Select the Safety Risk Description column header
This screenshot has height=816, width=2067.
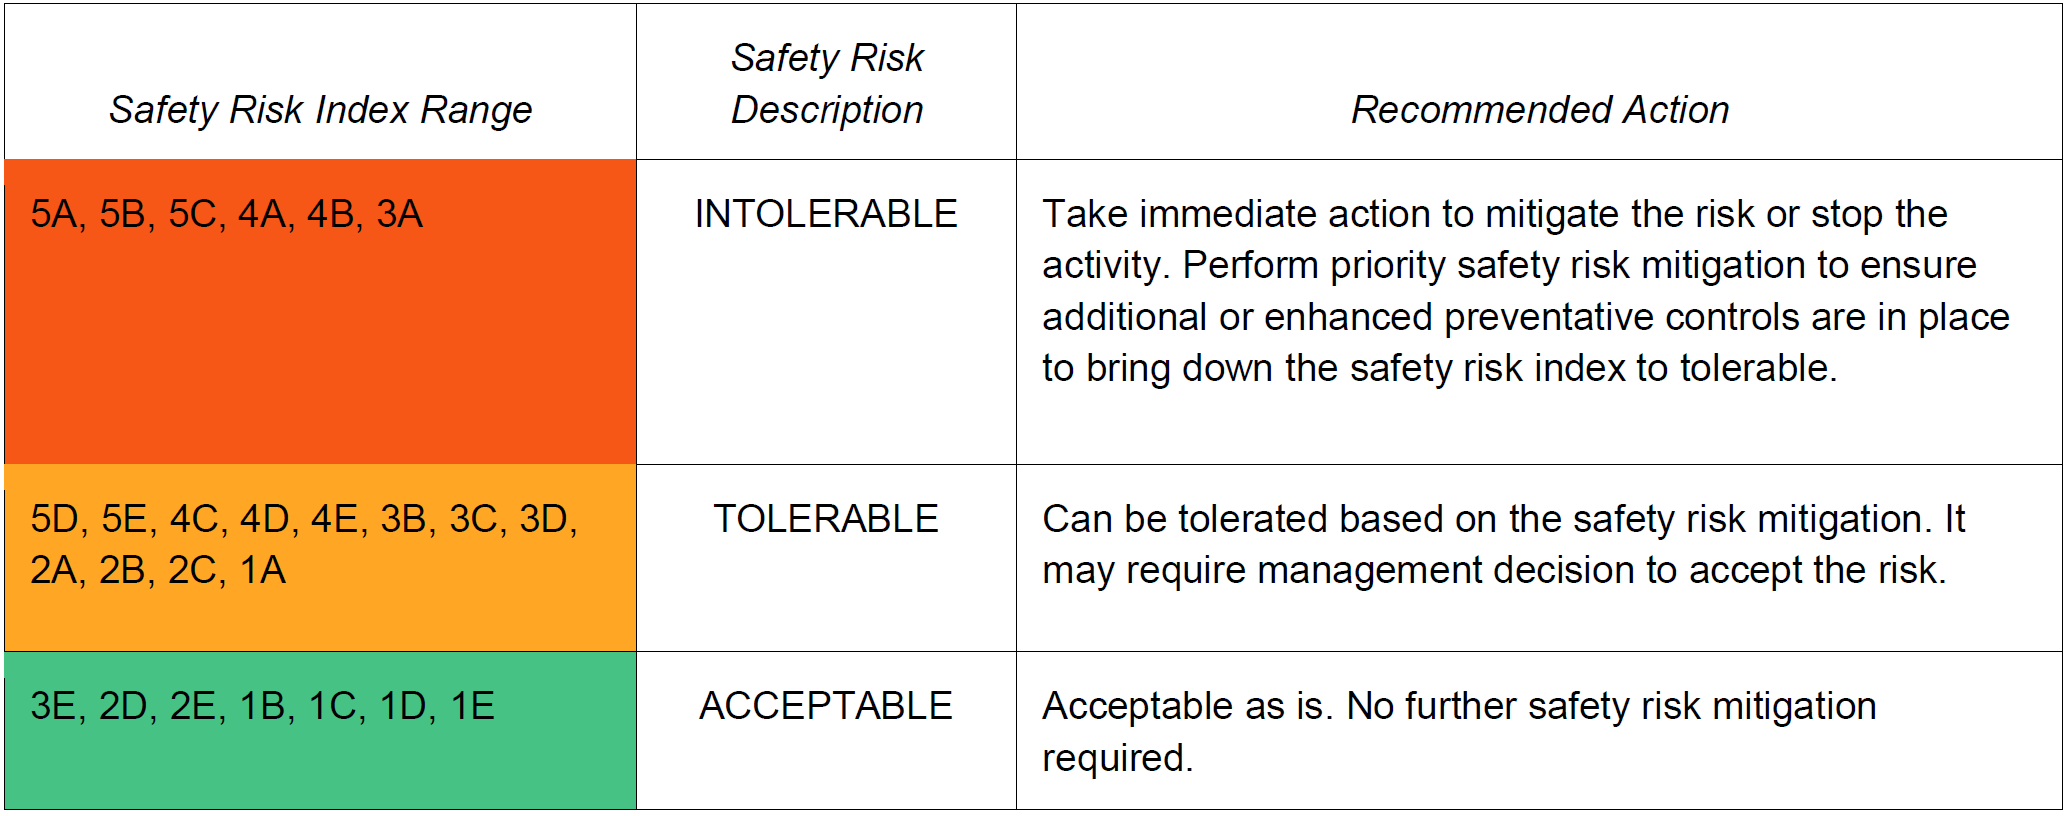pyautogui.click(x=826, y=84)
